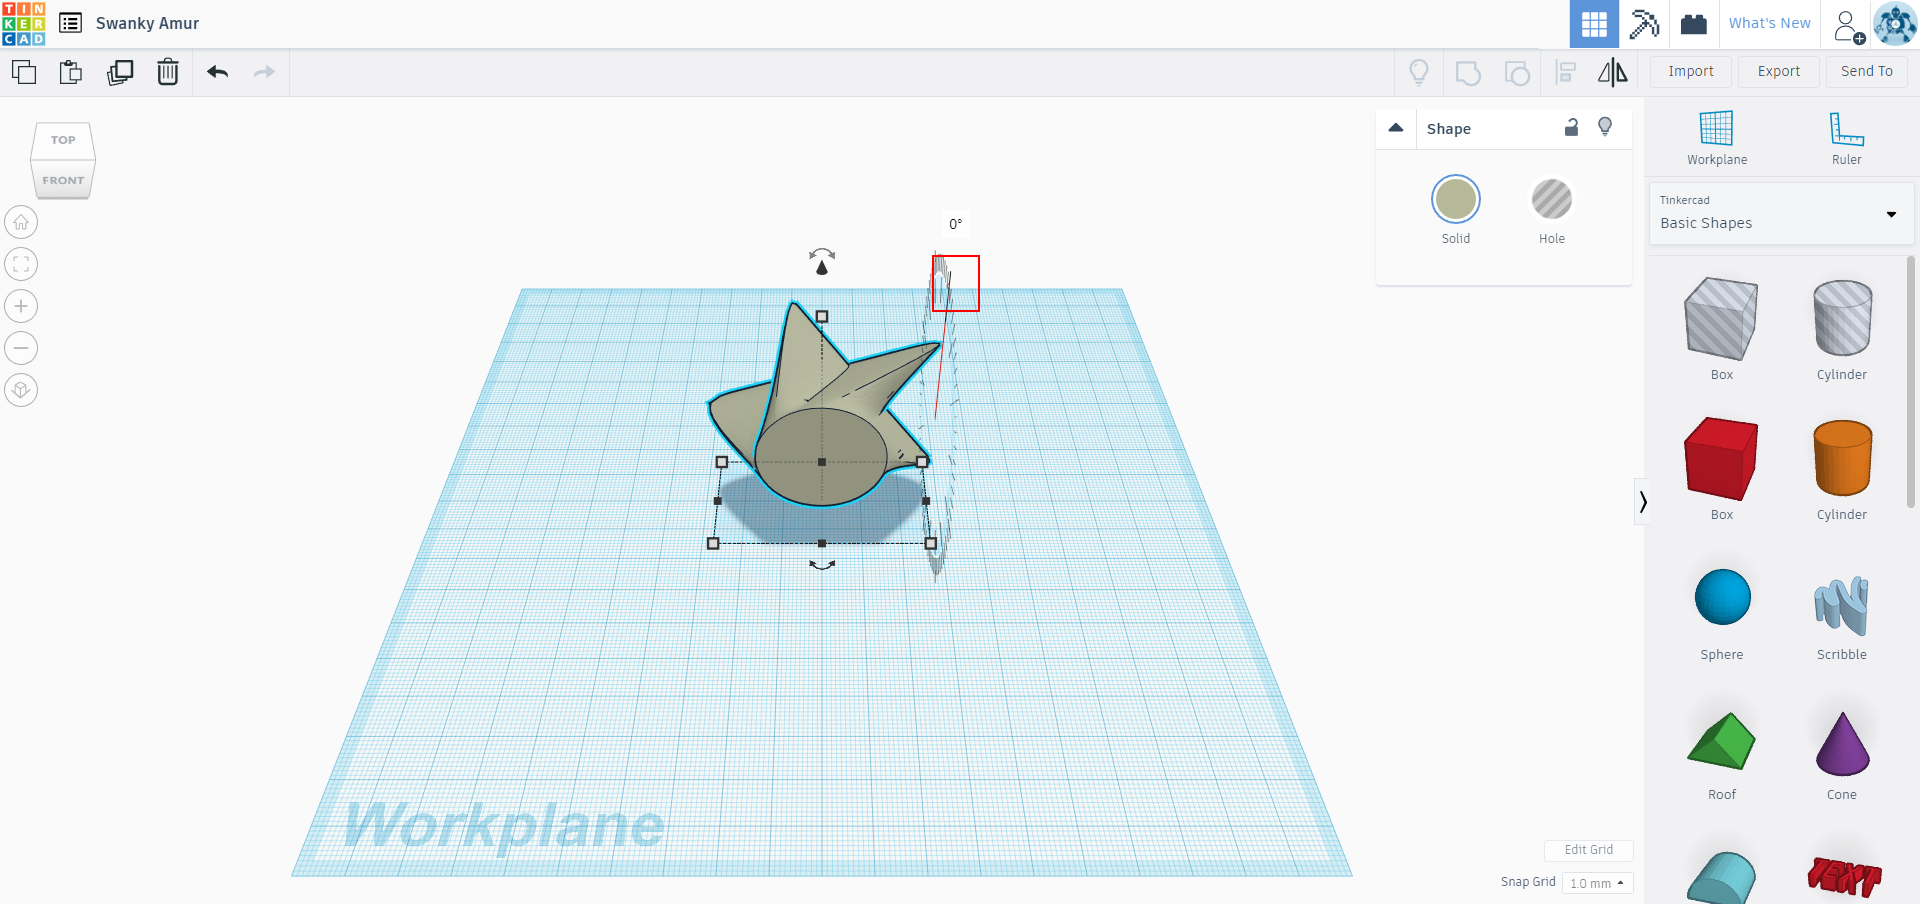
Task: Pick the red Text shape
Action: coord(1844,877)
